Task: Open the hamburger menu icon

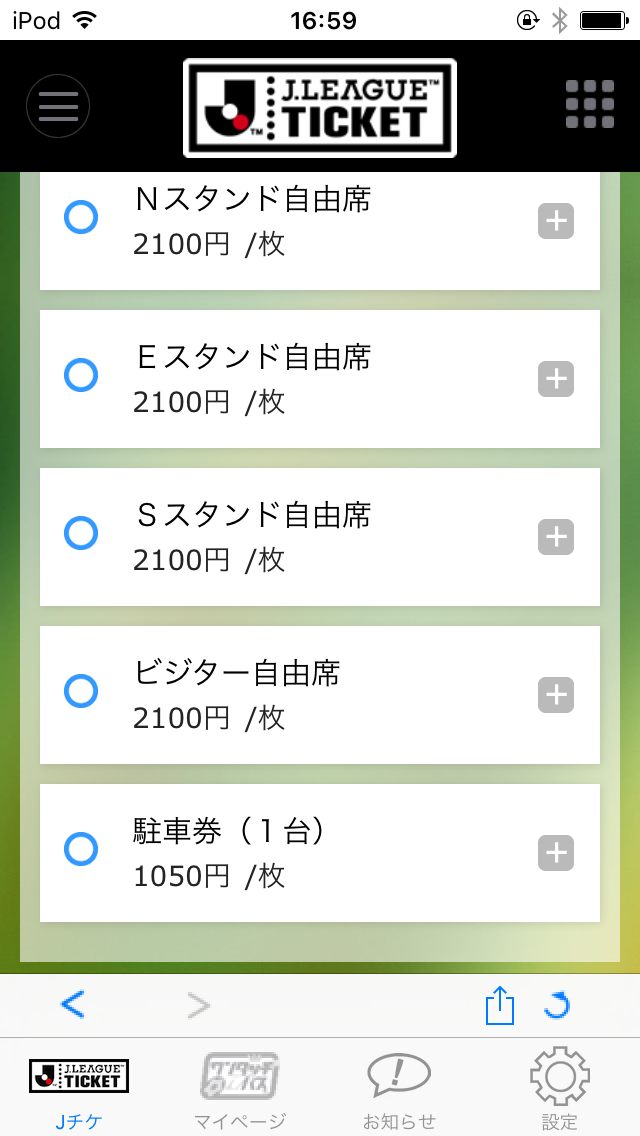Action: [58, 106]
